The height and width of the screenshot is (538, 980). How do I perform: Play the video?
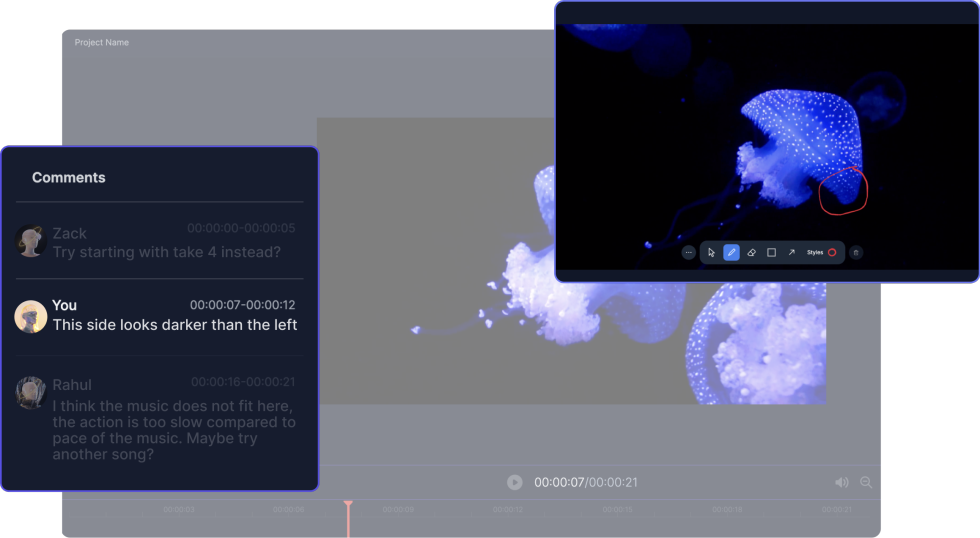point(514,482)
